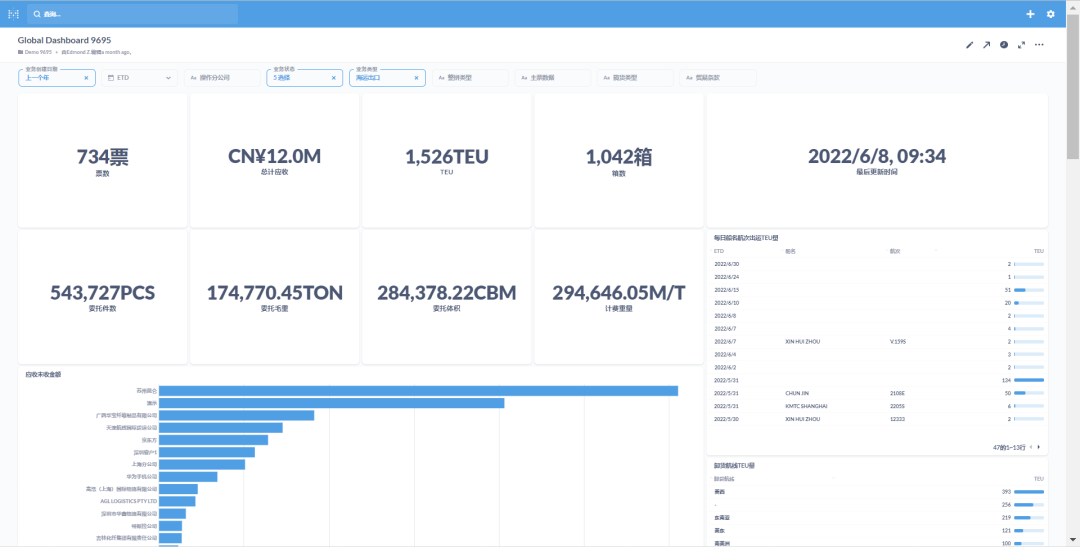Clear the 5 选择 status filter
This screenshot has width=1080, height=547.
(334, 78)
